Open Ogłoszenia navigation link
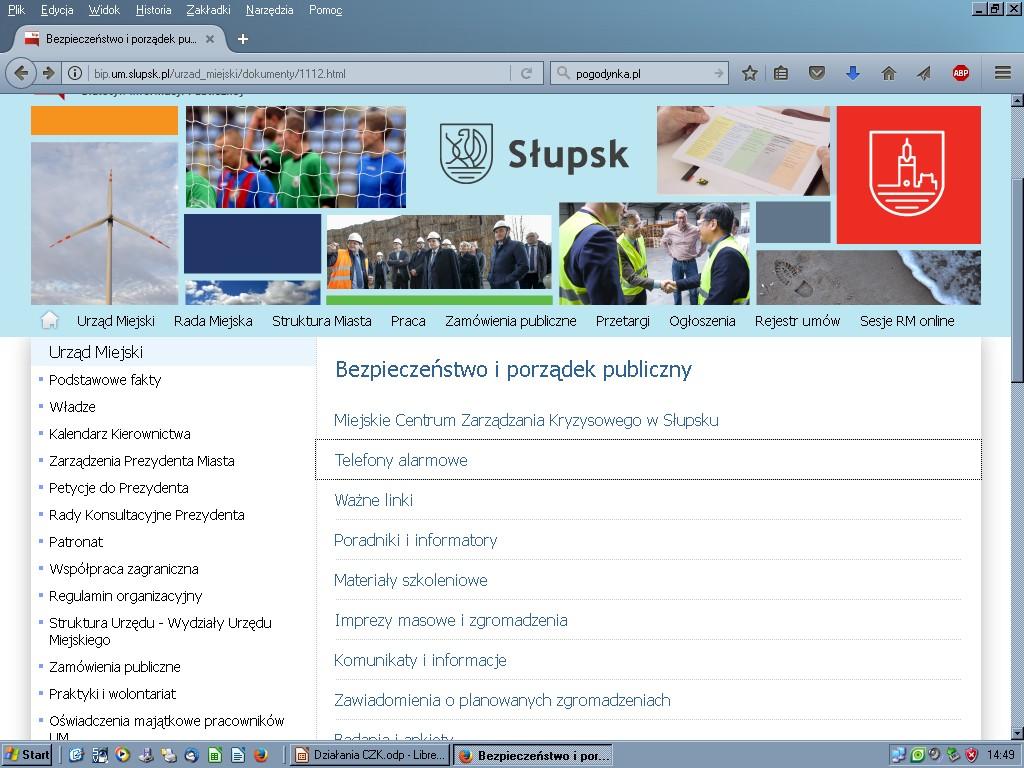 702,321
